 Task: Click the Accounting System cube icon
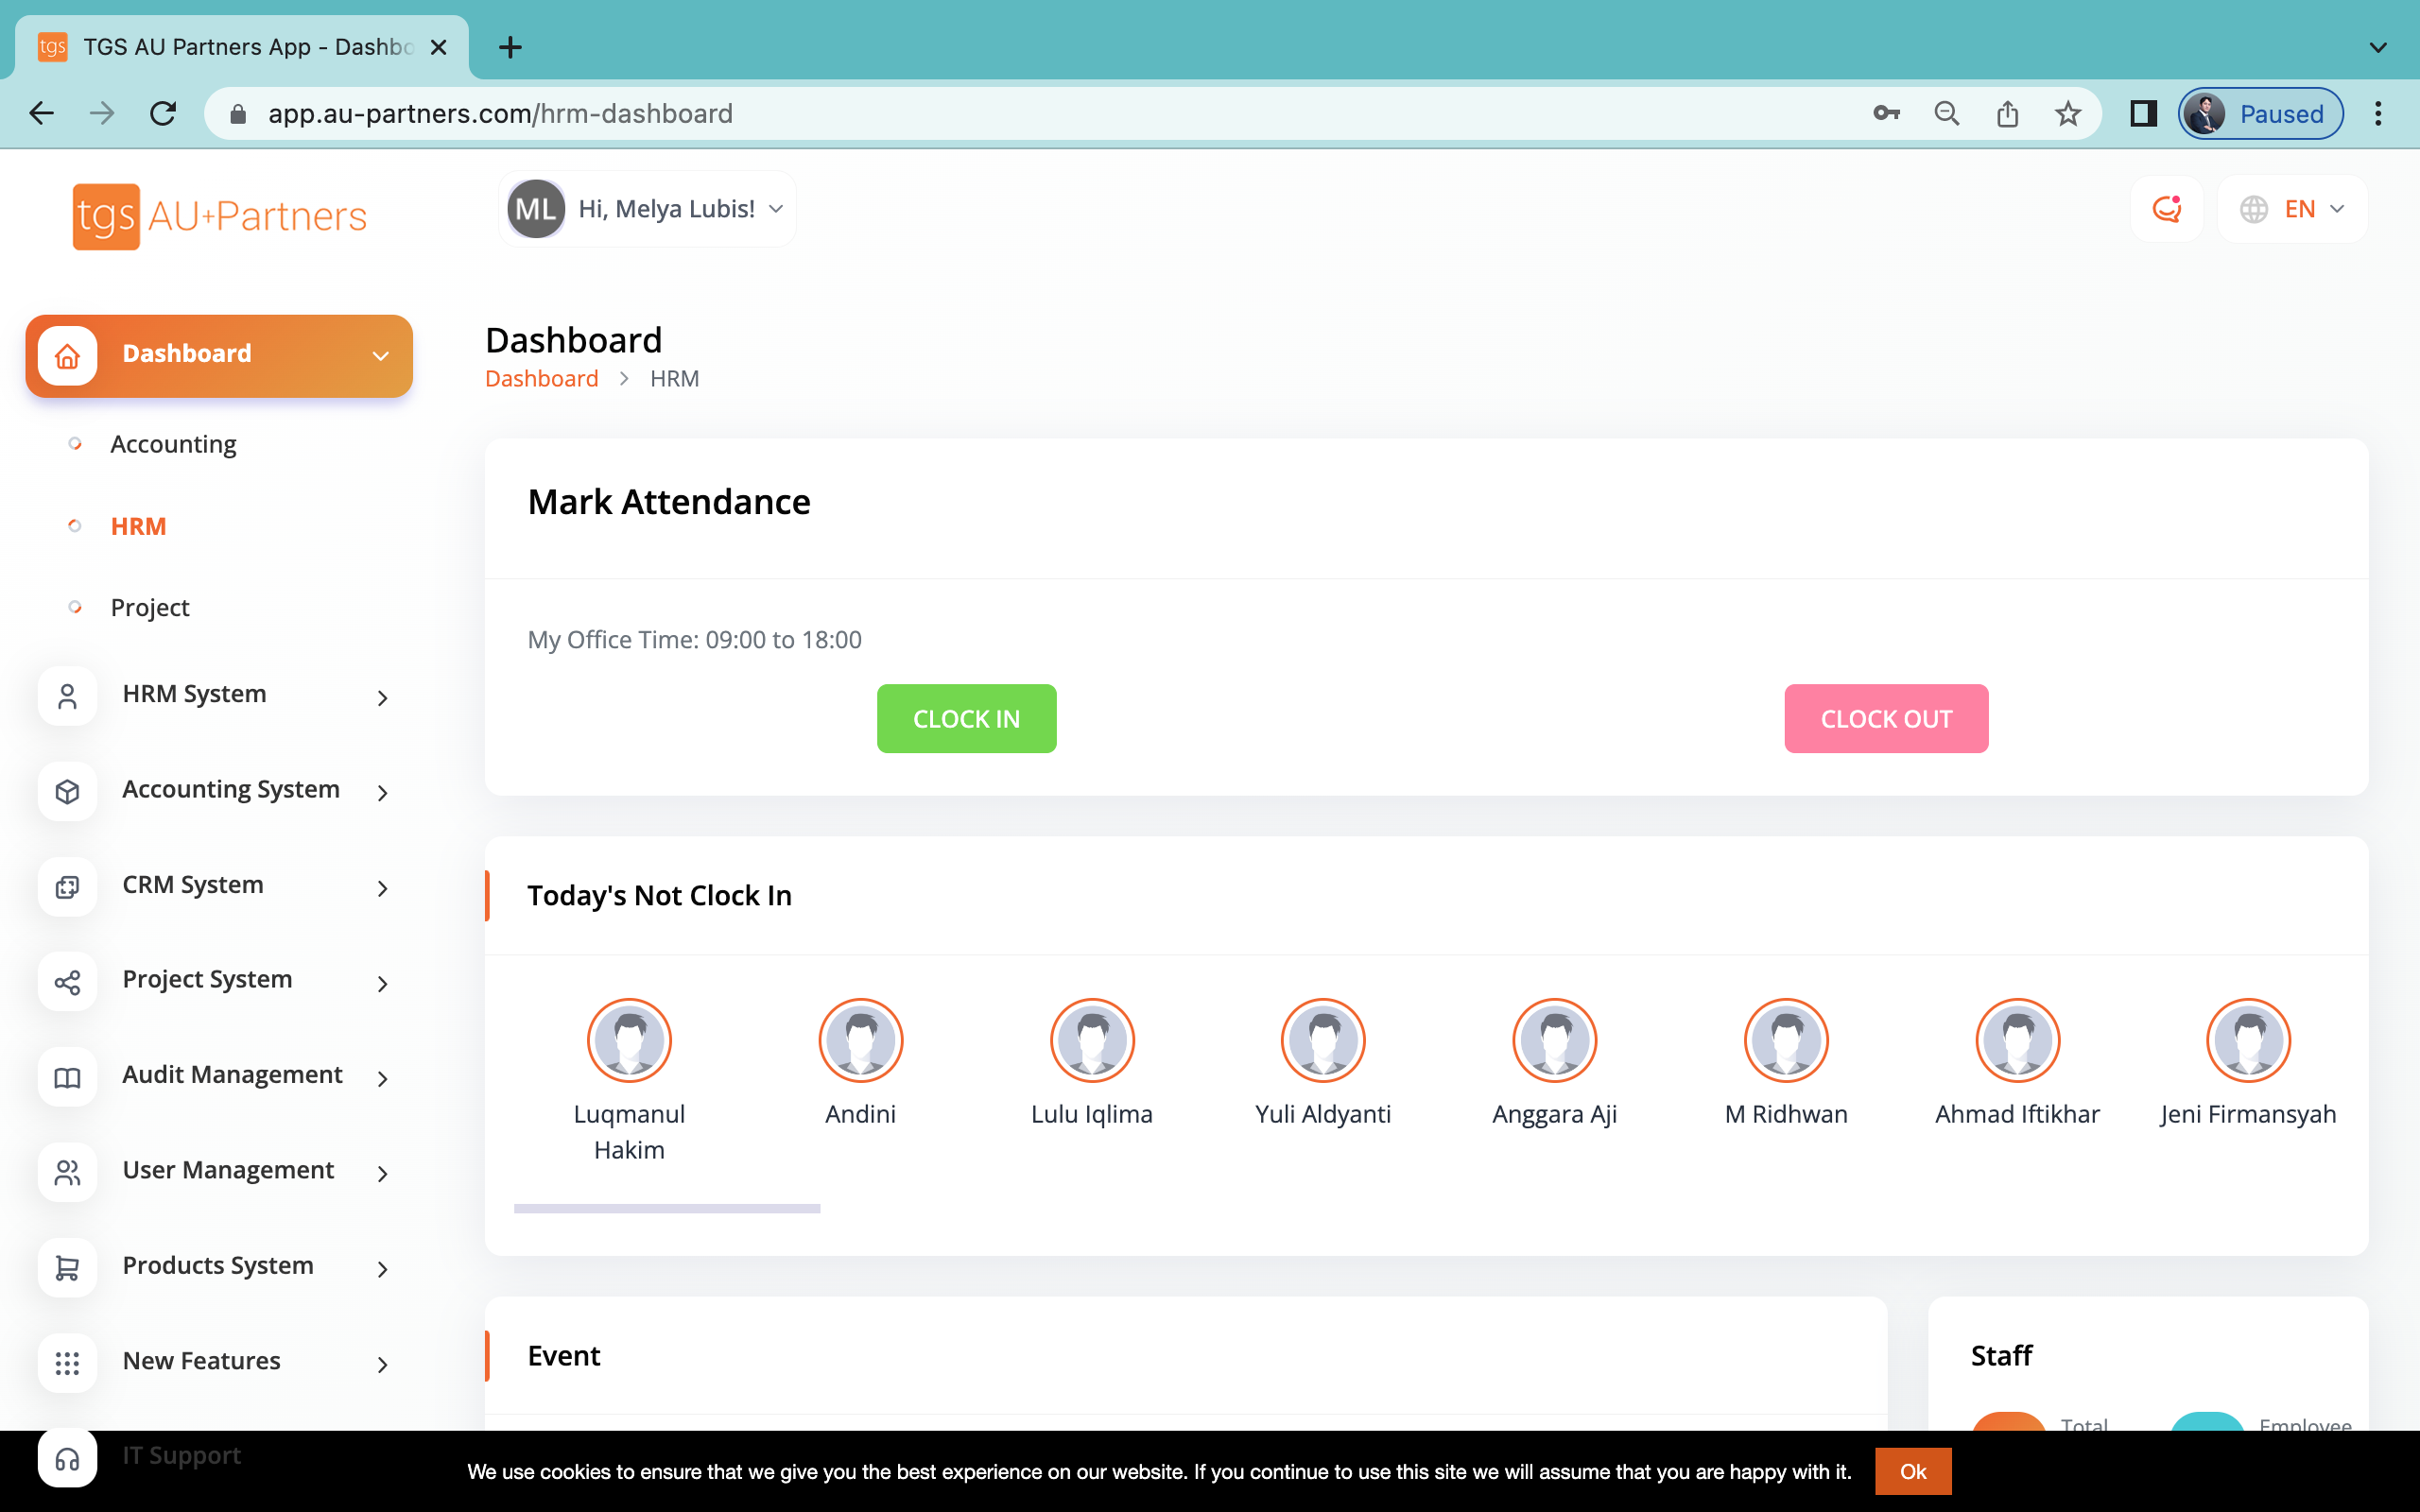(x=67, y=791)
